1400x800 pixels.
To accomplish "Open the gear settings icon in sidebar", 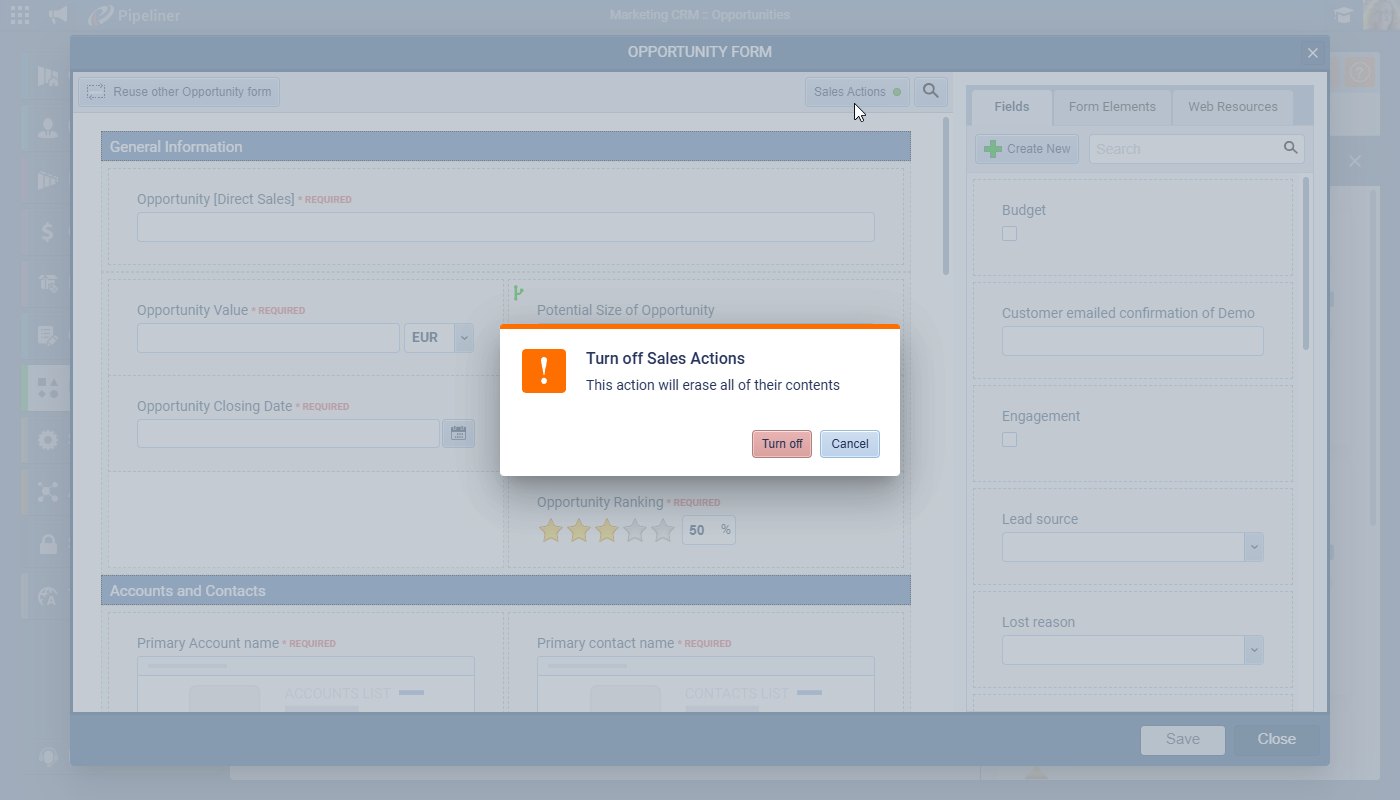I will click(47, 440).
